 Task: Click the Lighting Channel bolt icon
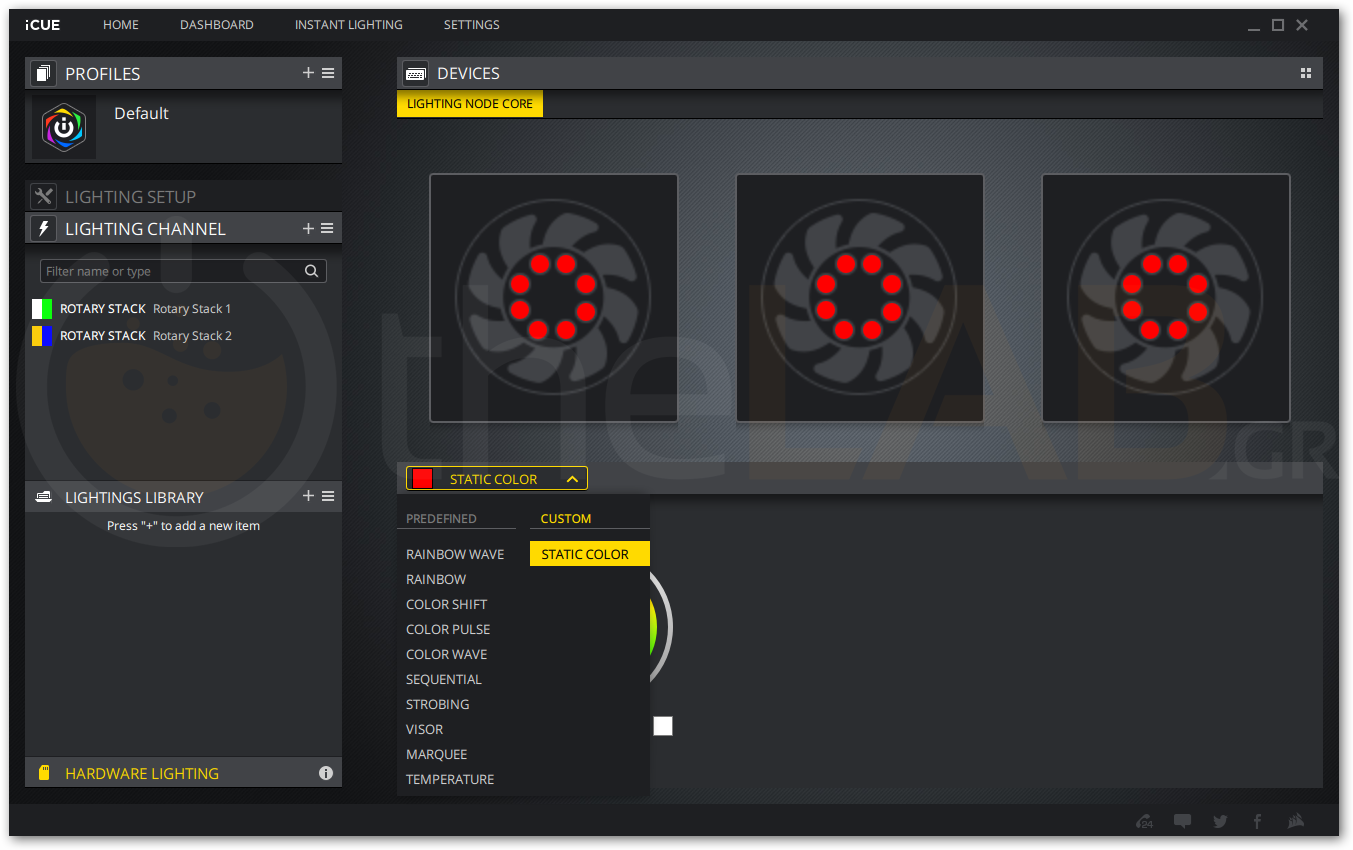pos(43,228)
